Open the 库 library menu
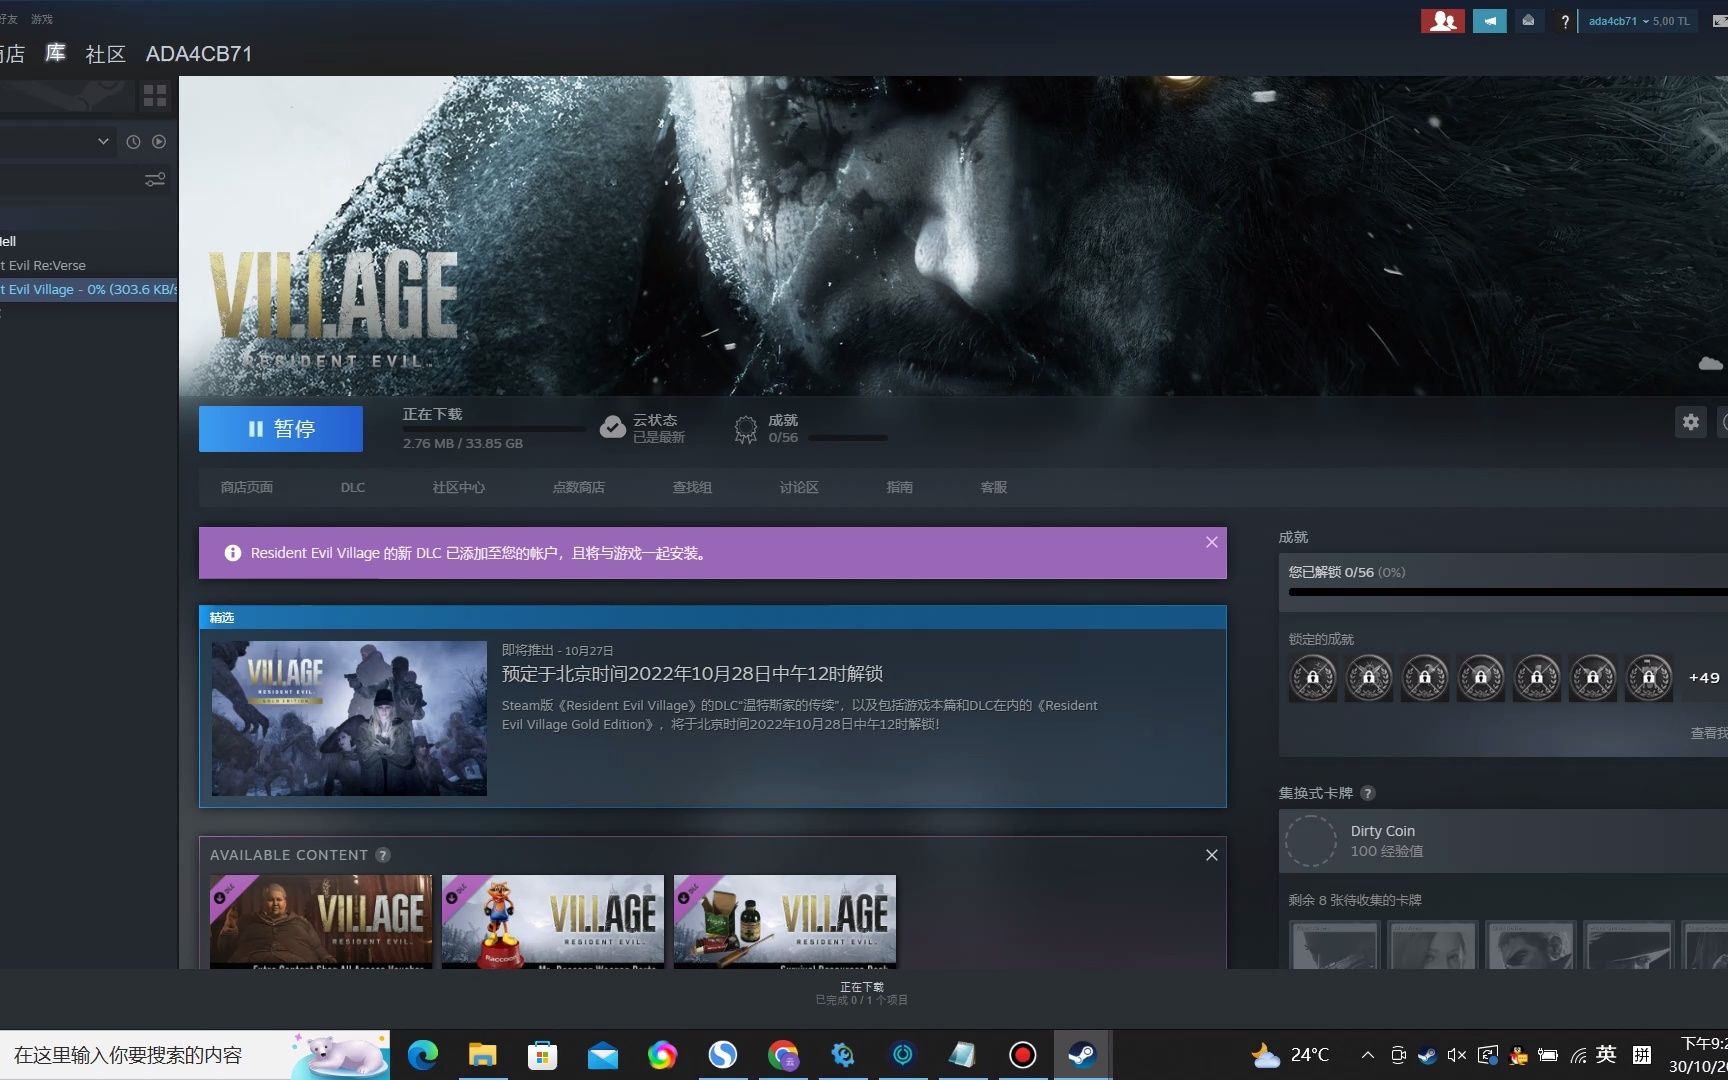Image resolution: width=1728 pixels, height=1080 pixels. tap(56, 53)
